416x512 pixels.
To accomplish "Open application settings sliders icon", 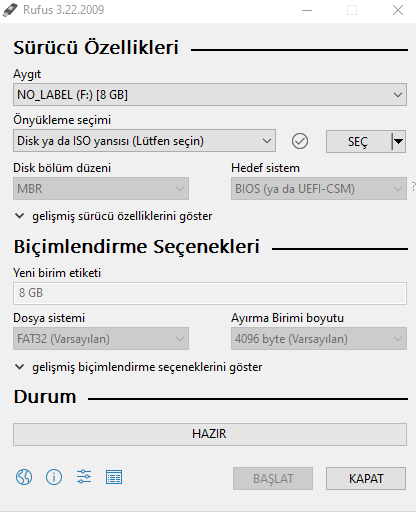I will pyautogui.click(x=84, y=477).
